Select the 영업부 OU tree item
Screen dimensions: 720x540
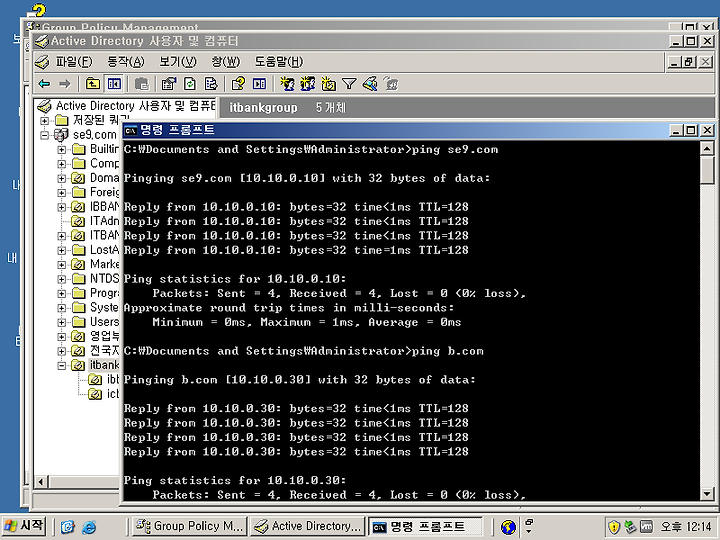point(104,337)
